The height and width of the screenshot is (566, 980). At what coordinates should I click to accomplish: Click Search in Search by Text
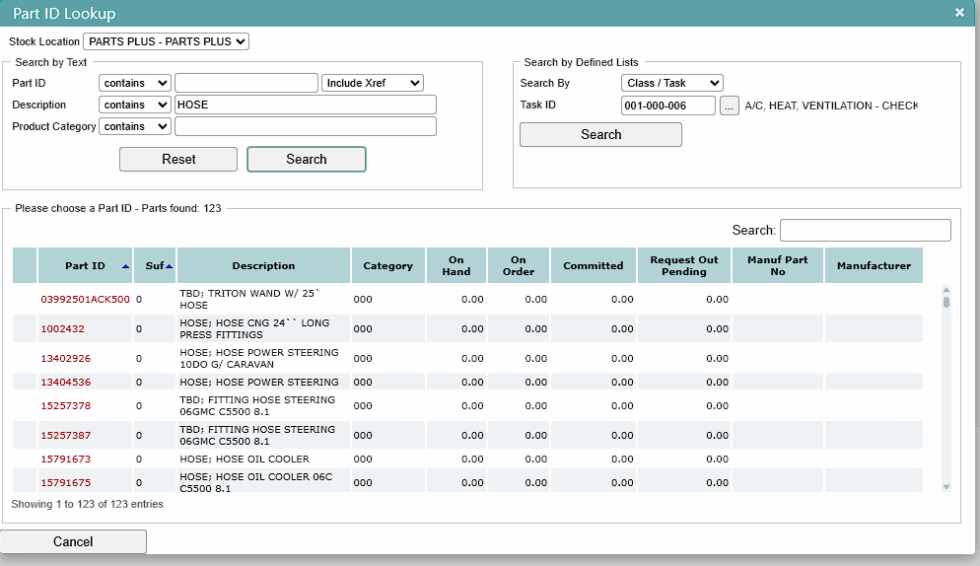point(306,159)
